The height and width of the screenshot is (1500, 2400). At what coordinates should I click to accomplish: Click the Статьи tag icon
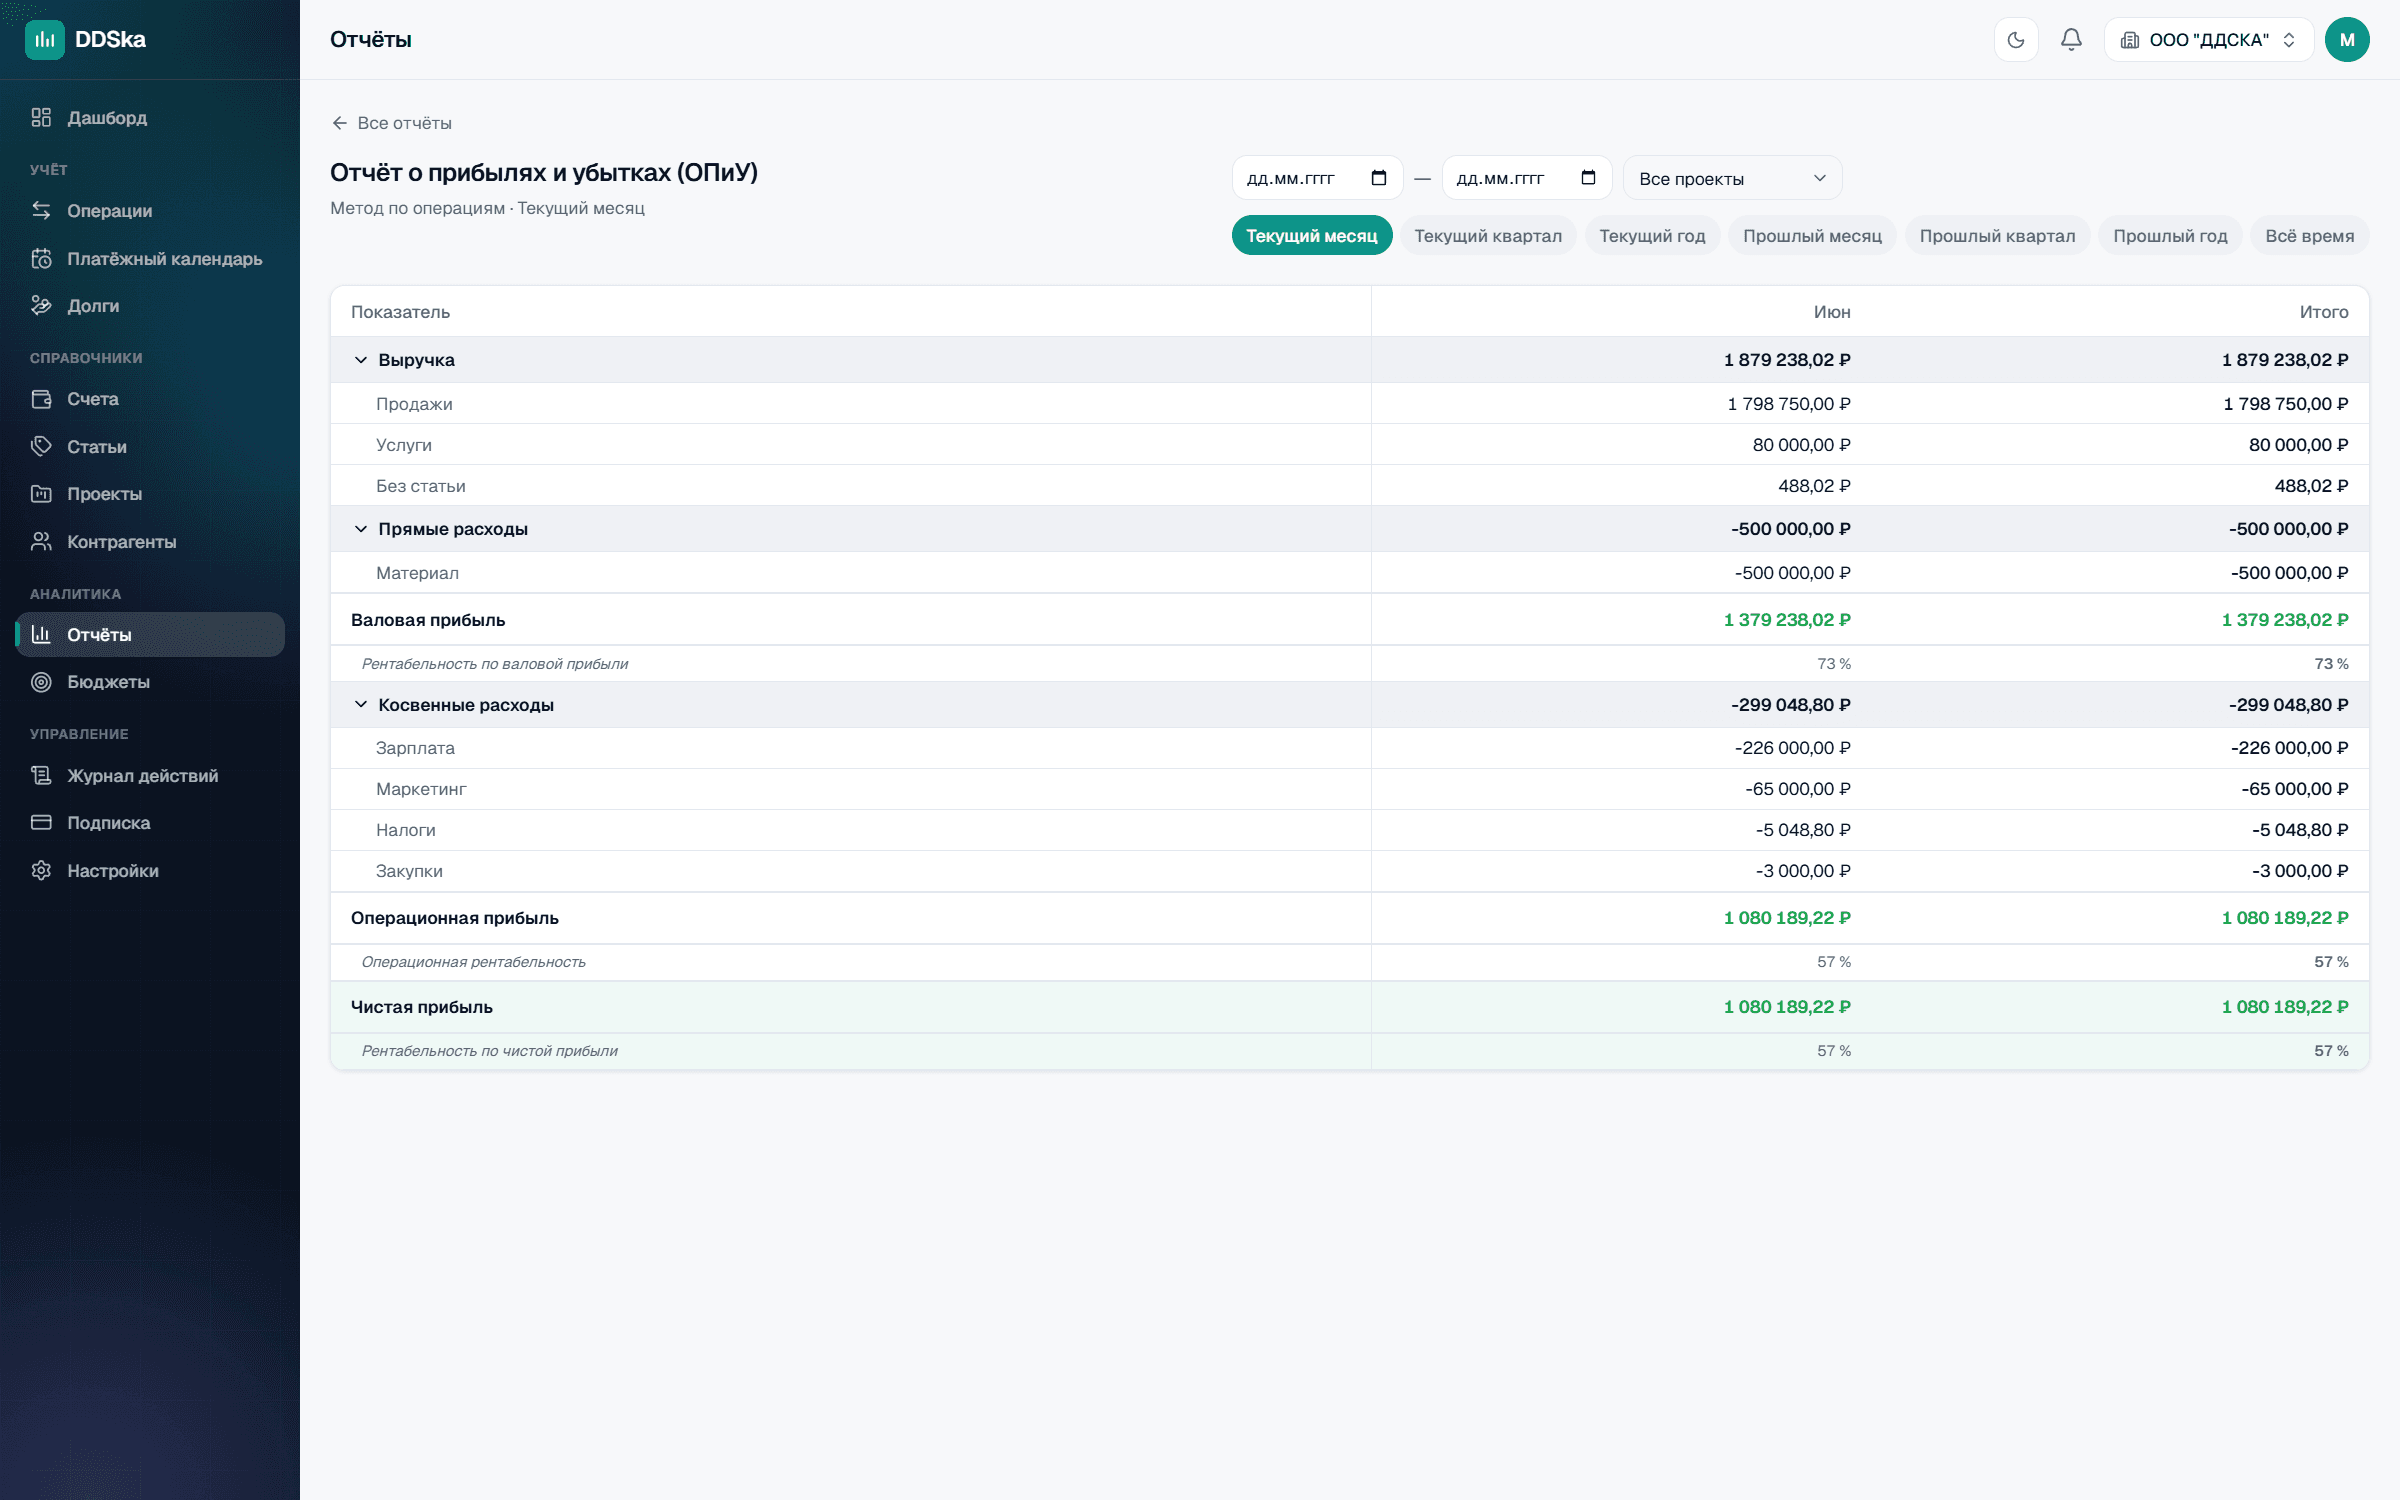(x=41, y=447)
